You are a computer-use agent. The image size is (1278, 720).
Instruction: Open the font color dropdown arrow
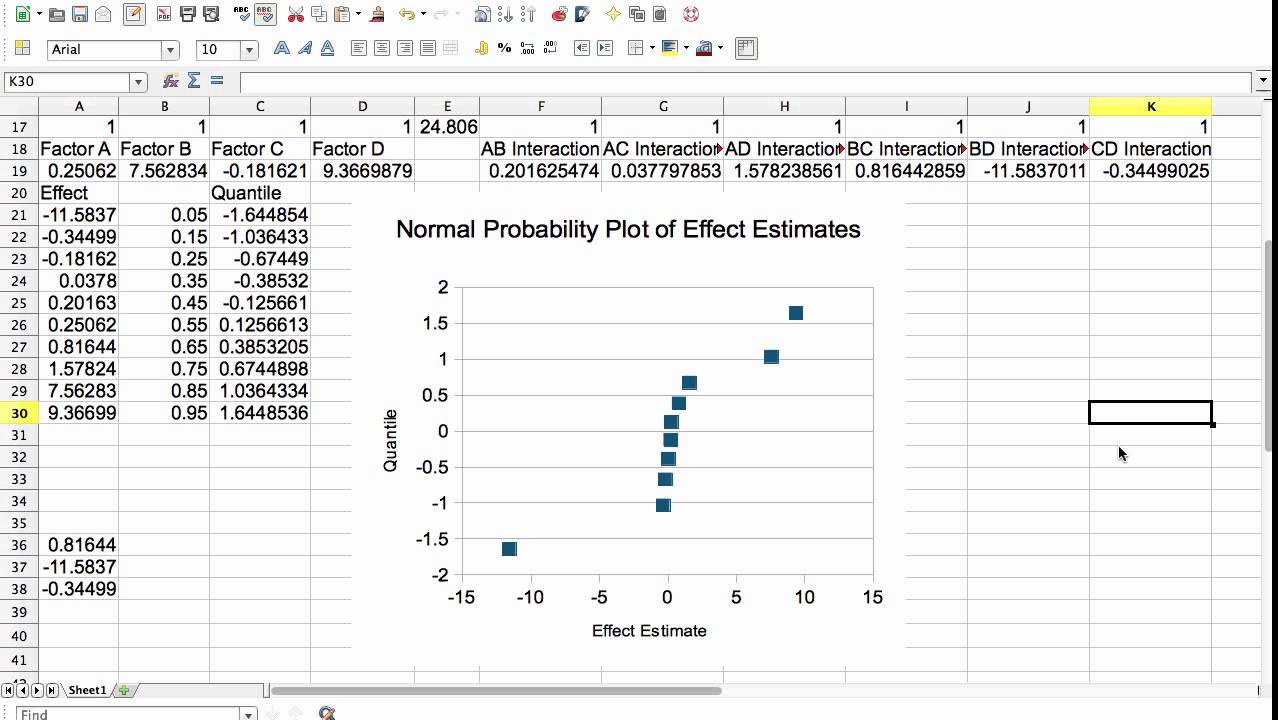[720, 49]
